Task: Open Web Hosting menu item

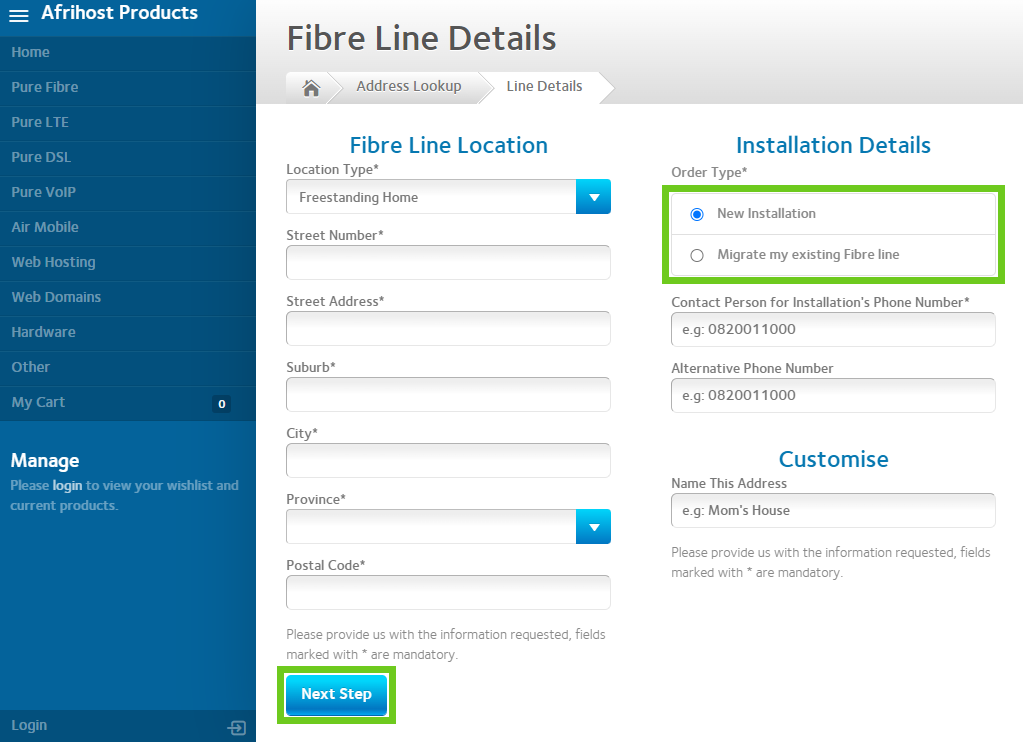Action: click(54, 262)
